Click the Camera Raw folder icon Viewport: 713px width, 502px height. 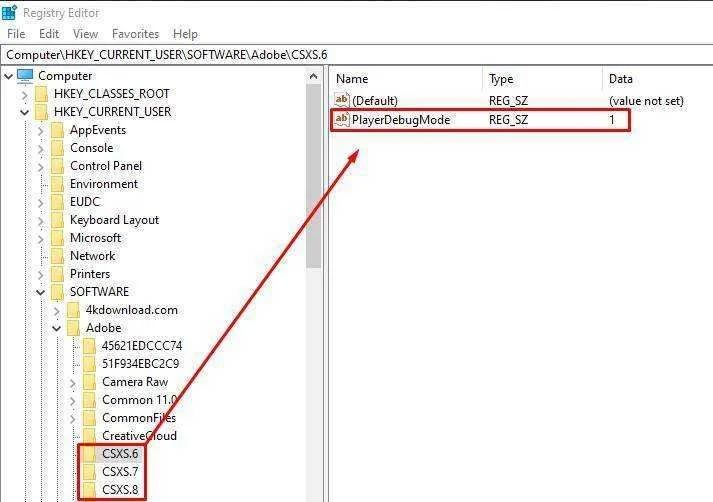click(x=90, y=382)
